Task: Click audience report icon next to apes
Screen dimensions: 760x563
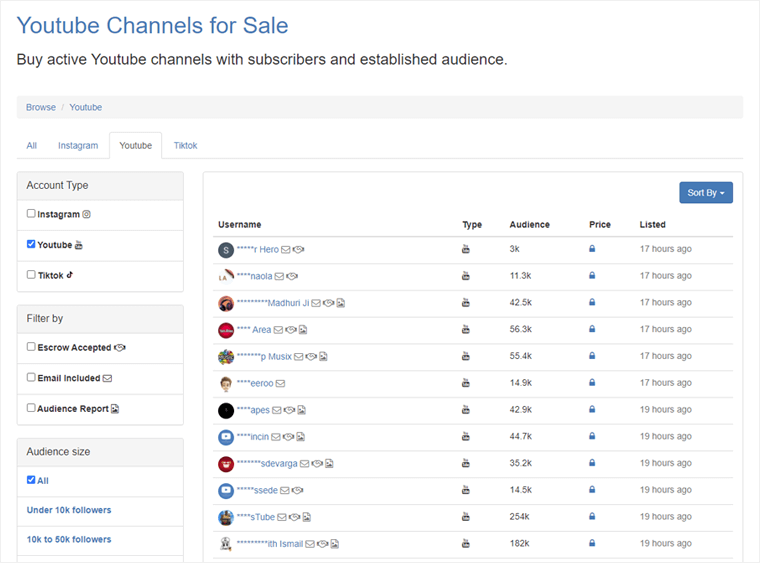Action: point(301,410)
